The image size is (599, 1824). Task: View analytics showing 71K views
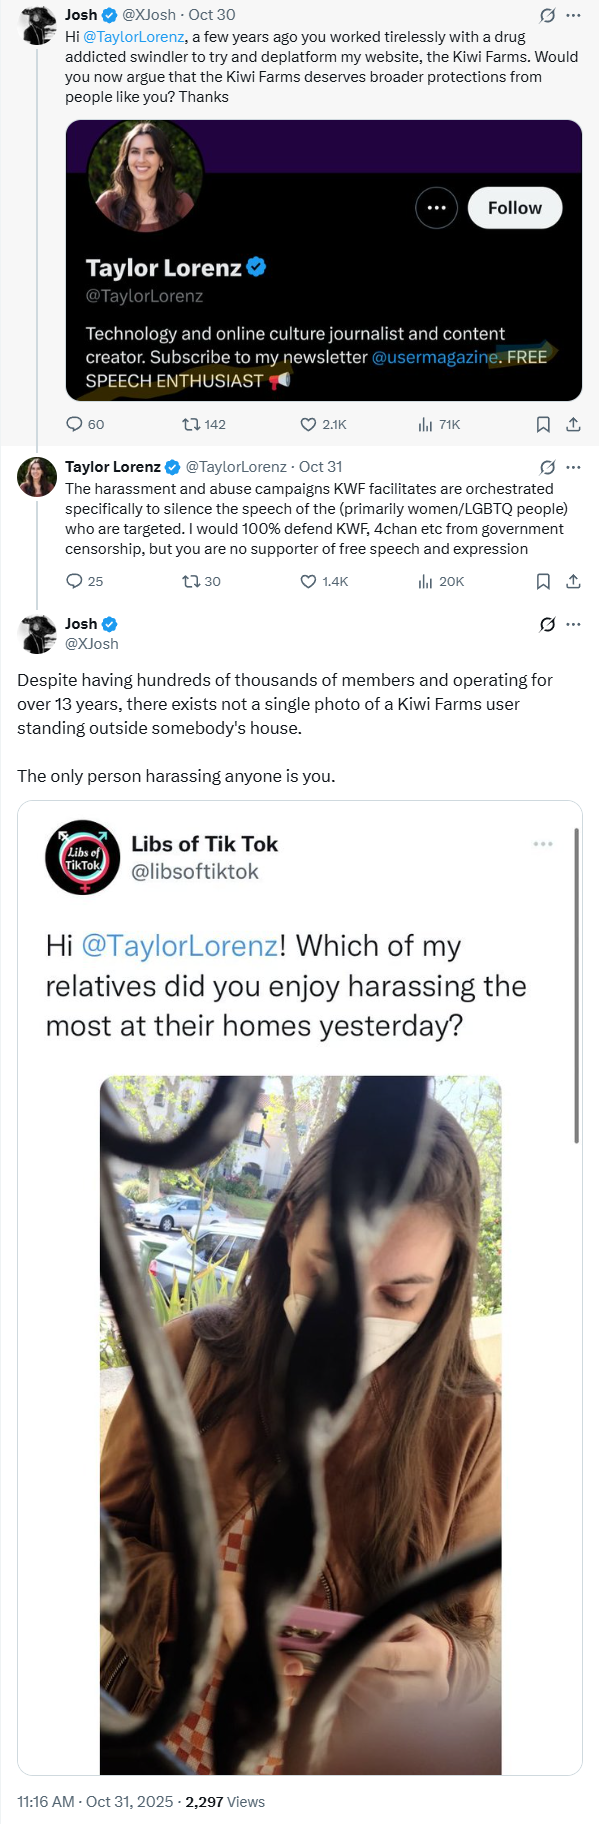(439, 424)
